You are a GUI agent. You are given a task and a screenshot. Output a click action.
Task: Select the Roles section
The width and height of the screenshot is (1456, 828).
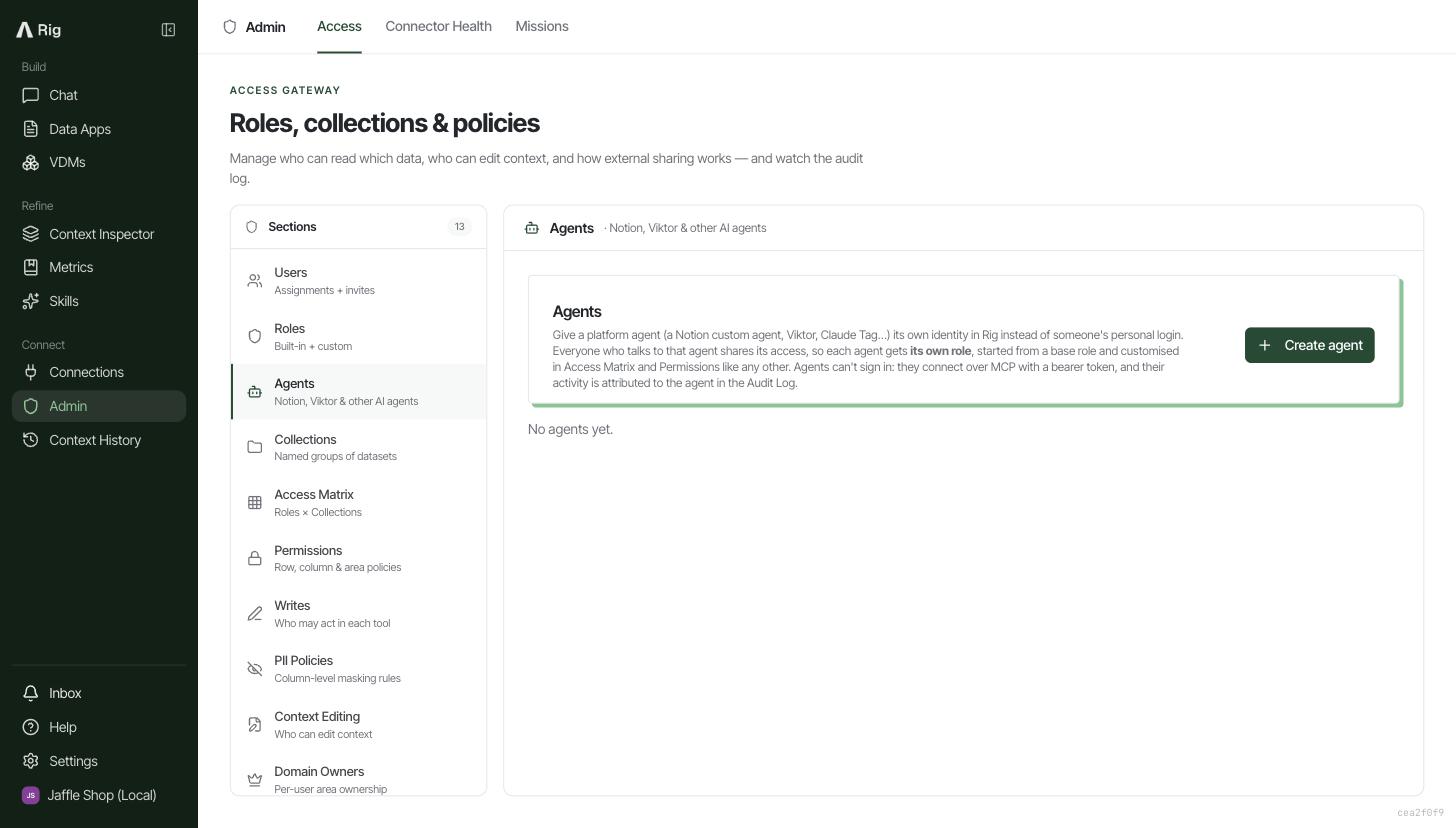coord(358,336)
